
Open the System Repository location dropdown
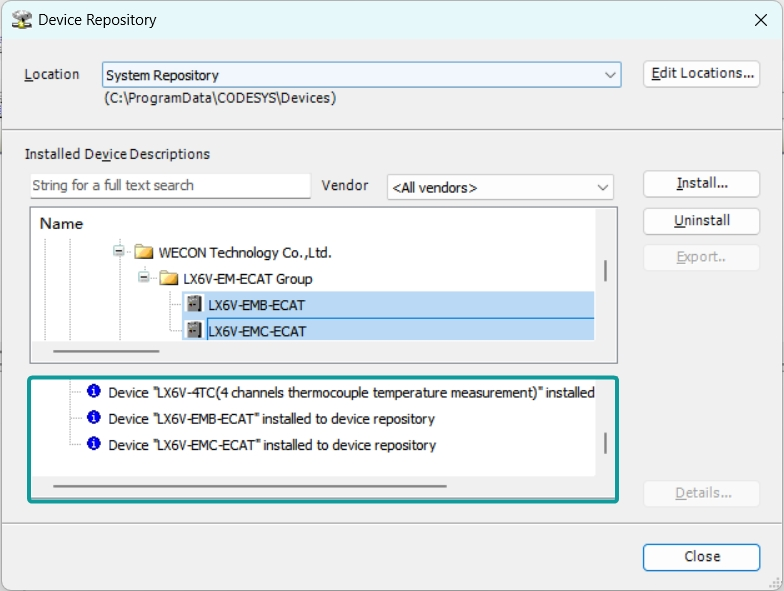pos(610,75)
